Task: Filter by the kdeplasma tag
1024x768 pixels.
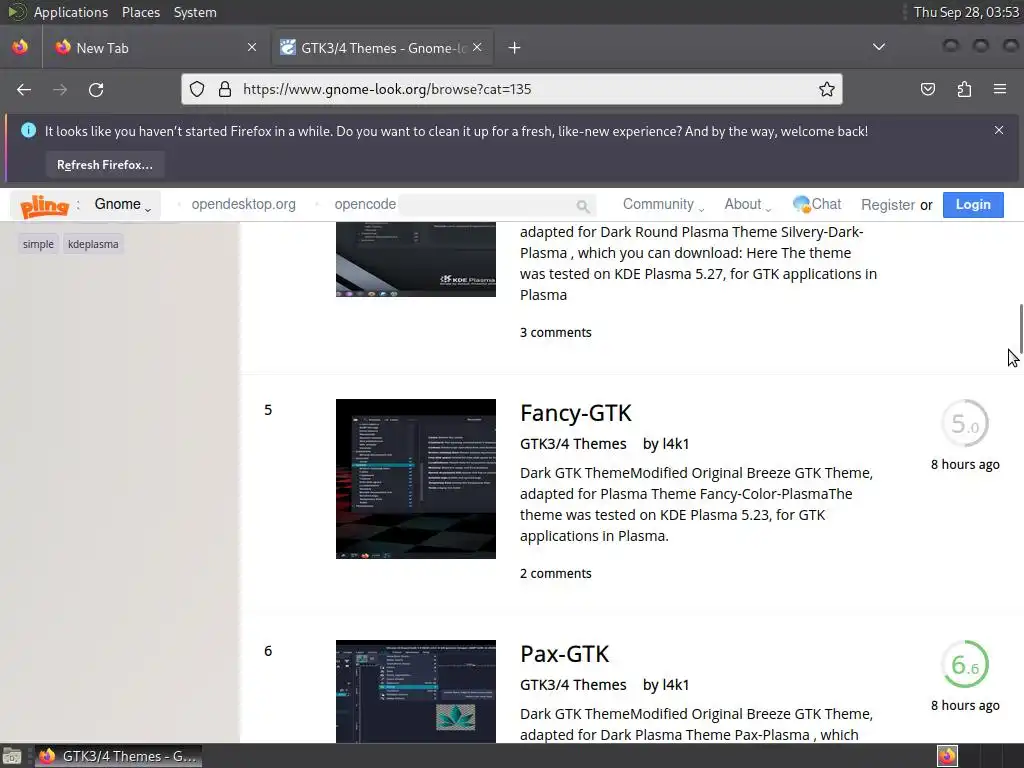Action: pos(93,244)
